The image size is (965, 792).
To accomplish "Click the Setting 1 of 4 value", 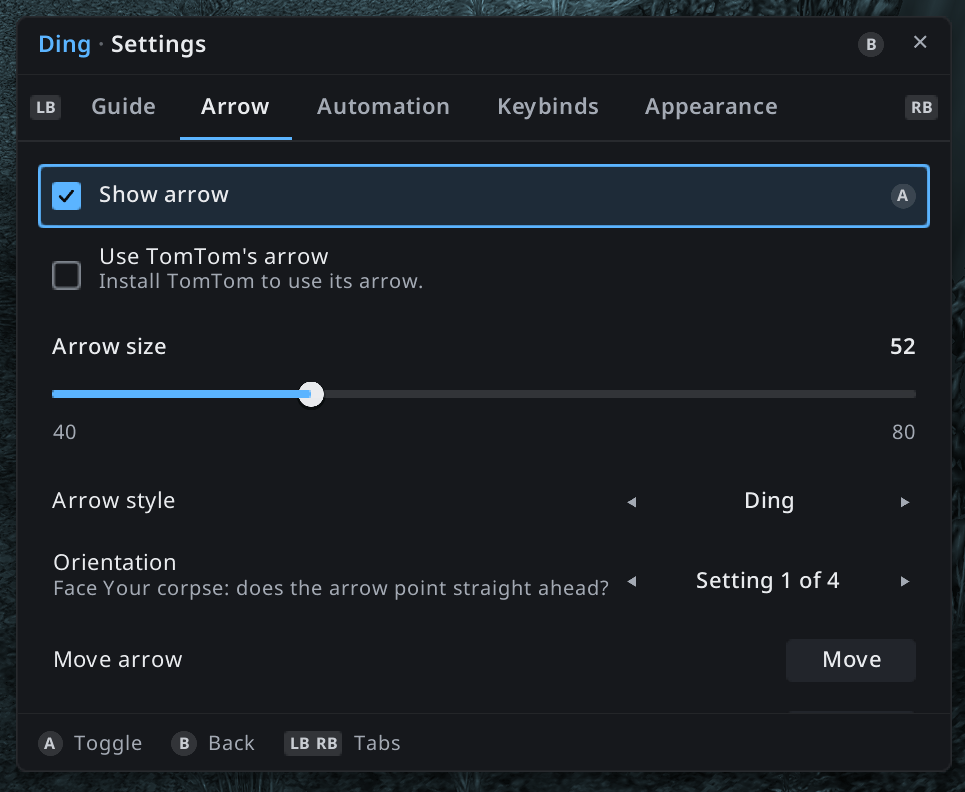I will [767, 580].
